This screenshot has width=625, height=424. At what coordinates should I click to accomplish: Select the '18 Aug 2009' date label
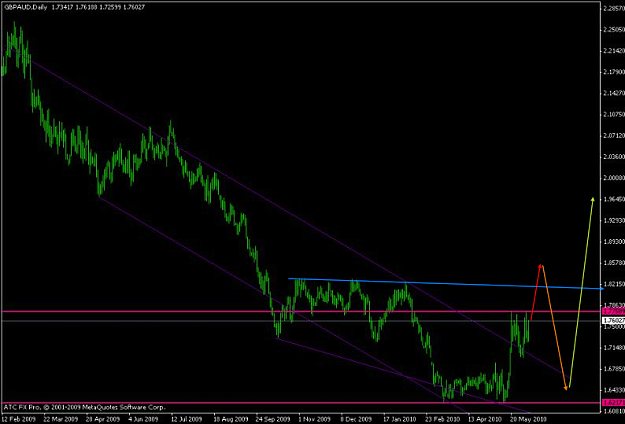click(230, 420)
